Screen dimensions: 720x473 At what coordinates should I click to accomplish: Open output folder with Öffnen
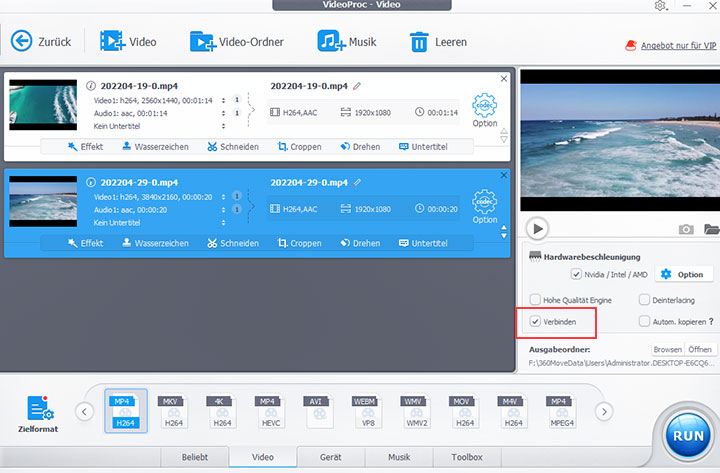click(x=700, y=349)
